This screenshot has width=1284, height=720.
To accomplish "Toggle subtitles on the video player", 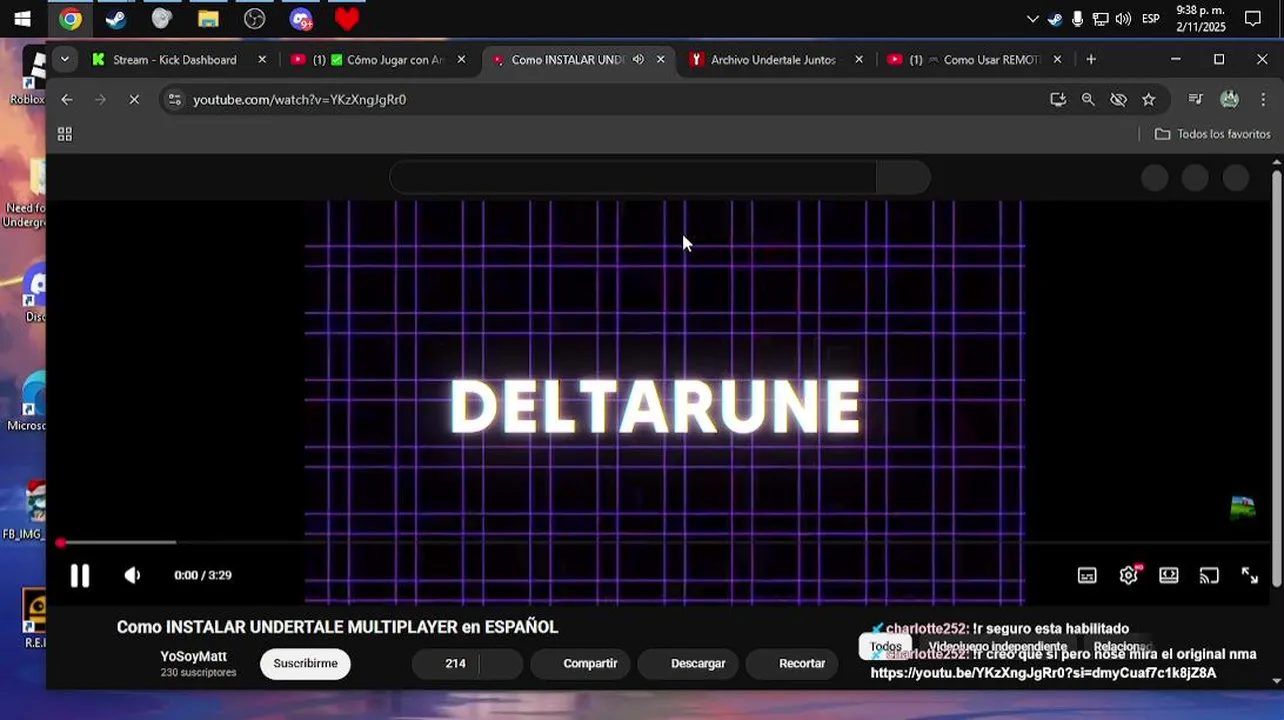I will pos(1087,575).
